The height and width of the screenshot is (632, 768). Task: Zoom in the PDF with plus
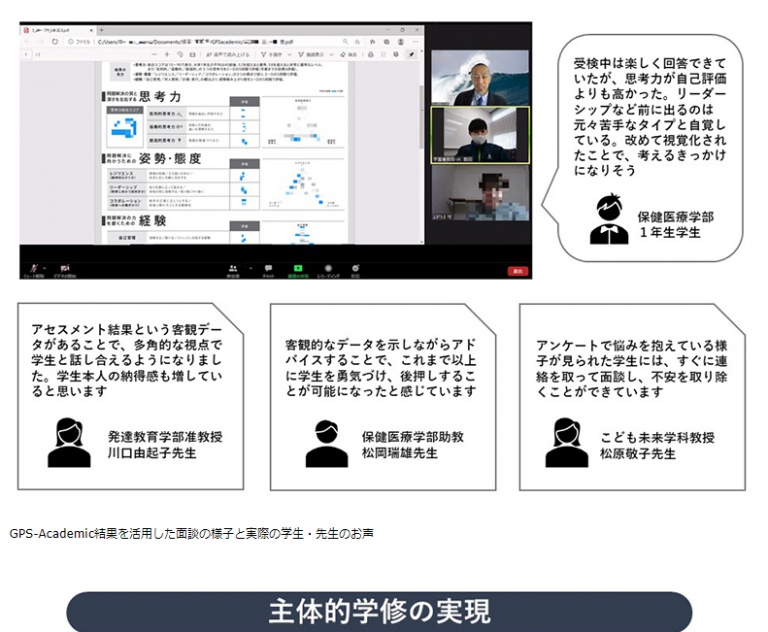167,54
